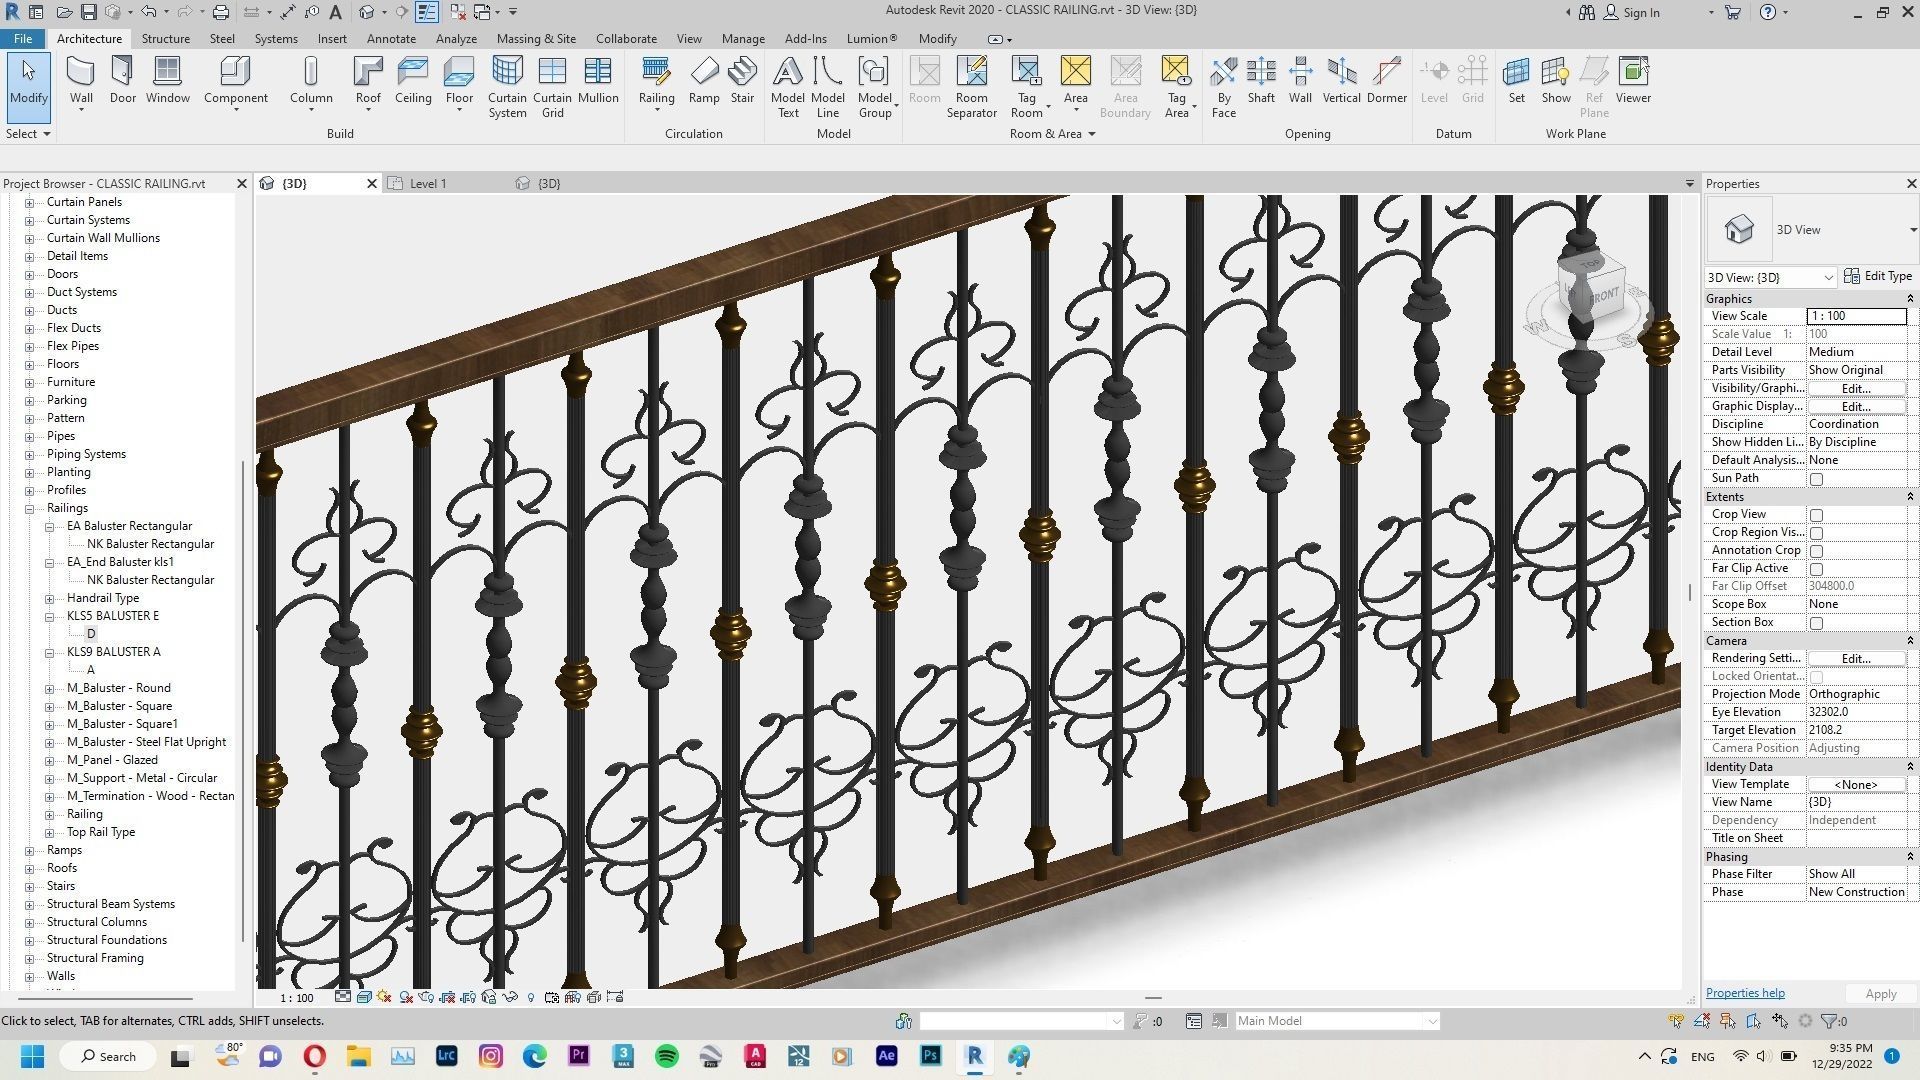Select the Ramp tool
This screenshot has width=1920, height=1080.
(704, 80)
